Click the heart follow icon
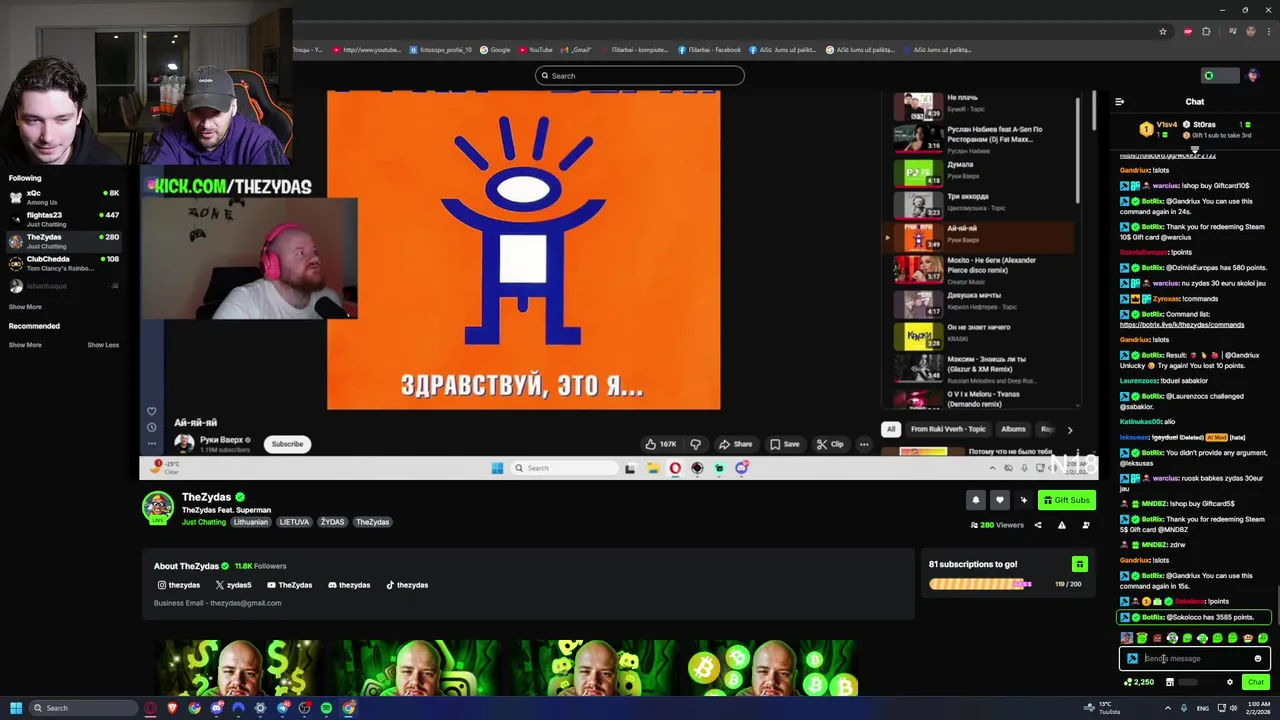 pos(999,500)
